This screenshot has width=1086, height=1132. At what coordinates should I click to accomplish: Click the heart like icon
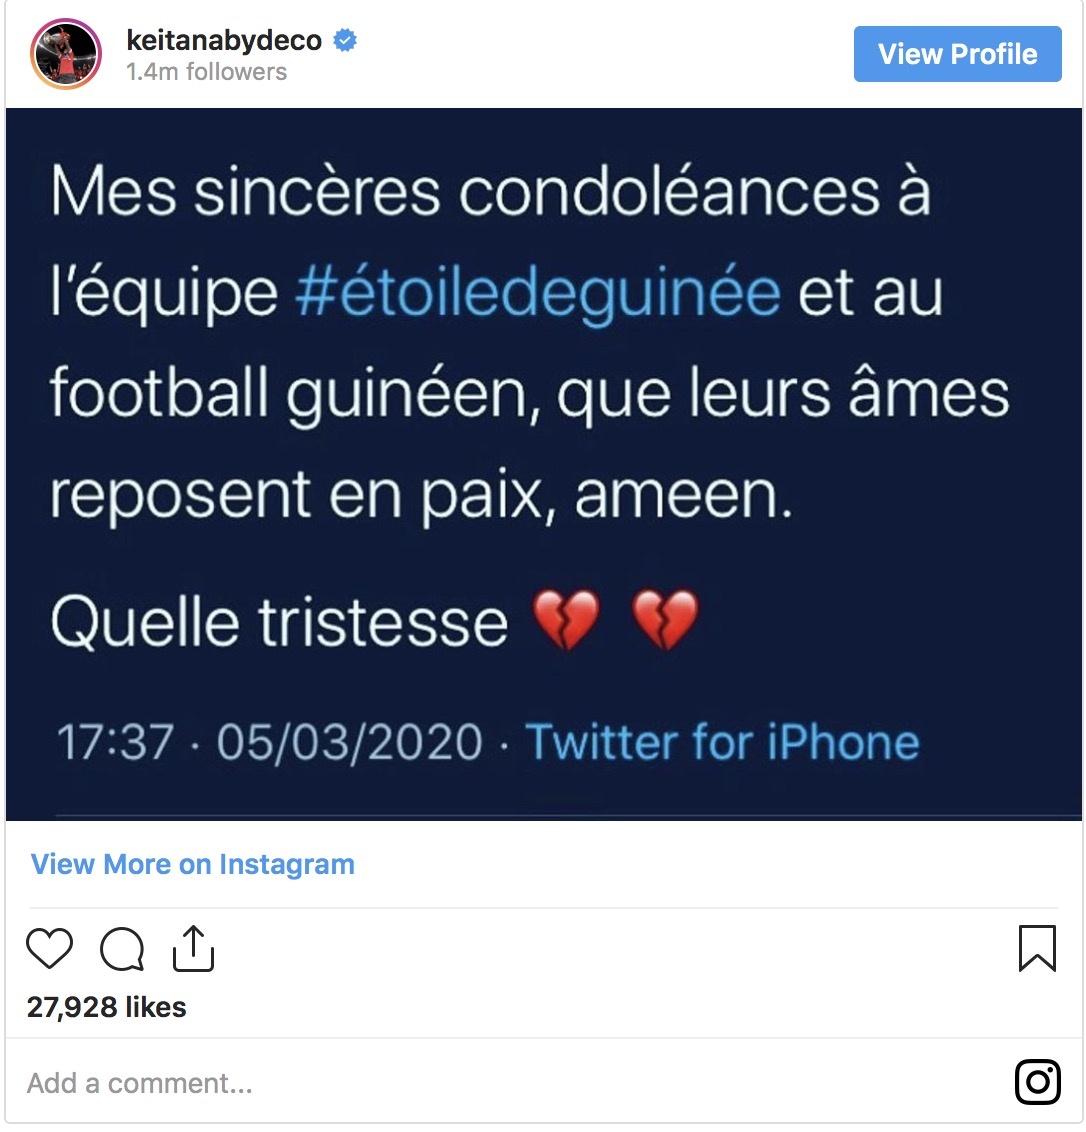pos(50,948)
